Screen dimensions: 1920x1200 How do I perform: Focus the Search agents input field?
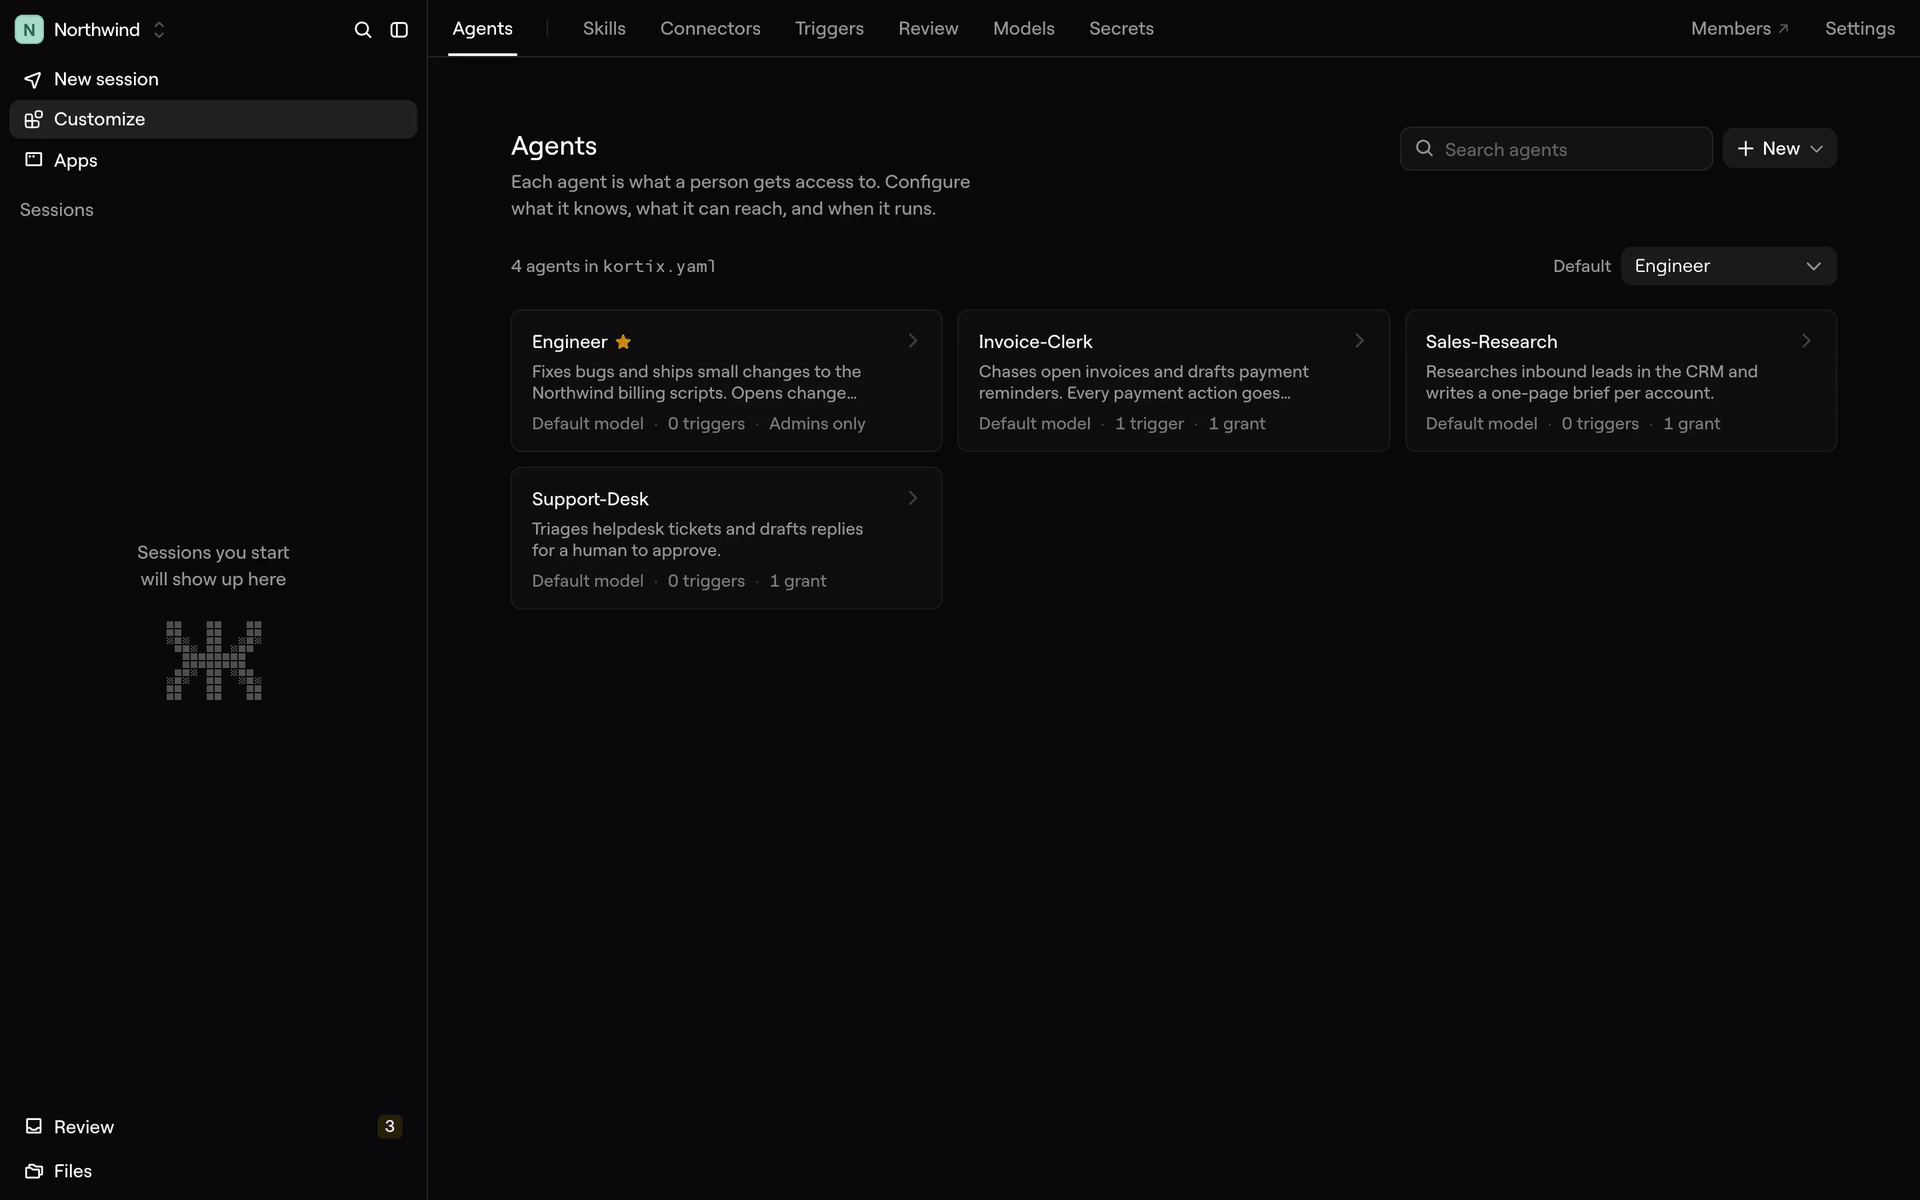(1556, 149)
